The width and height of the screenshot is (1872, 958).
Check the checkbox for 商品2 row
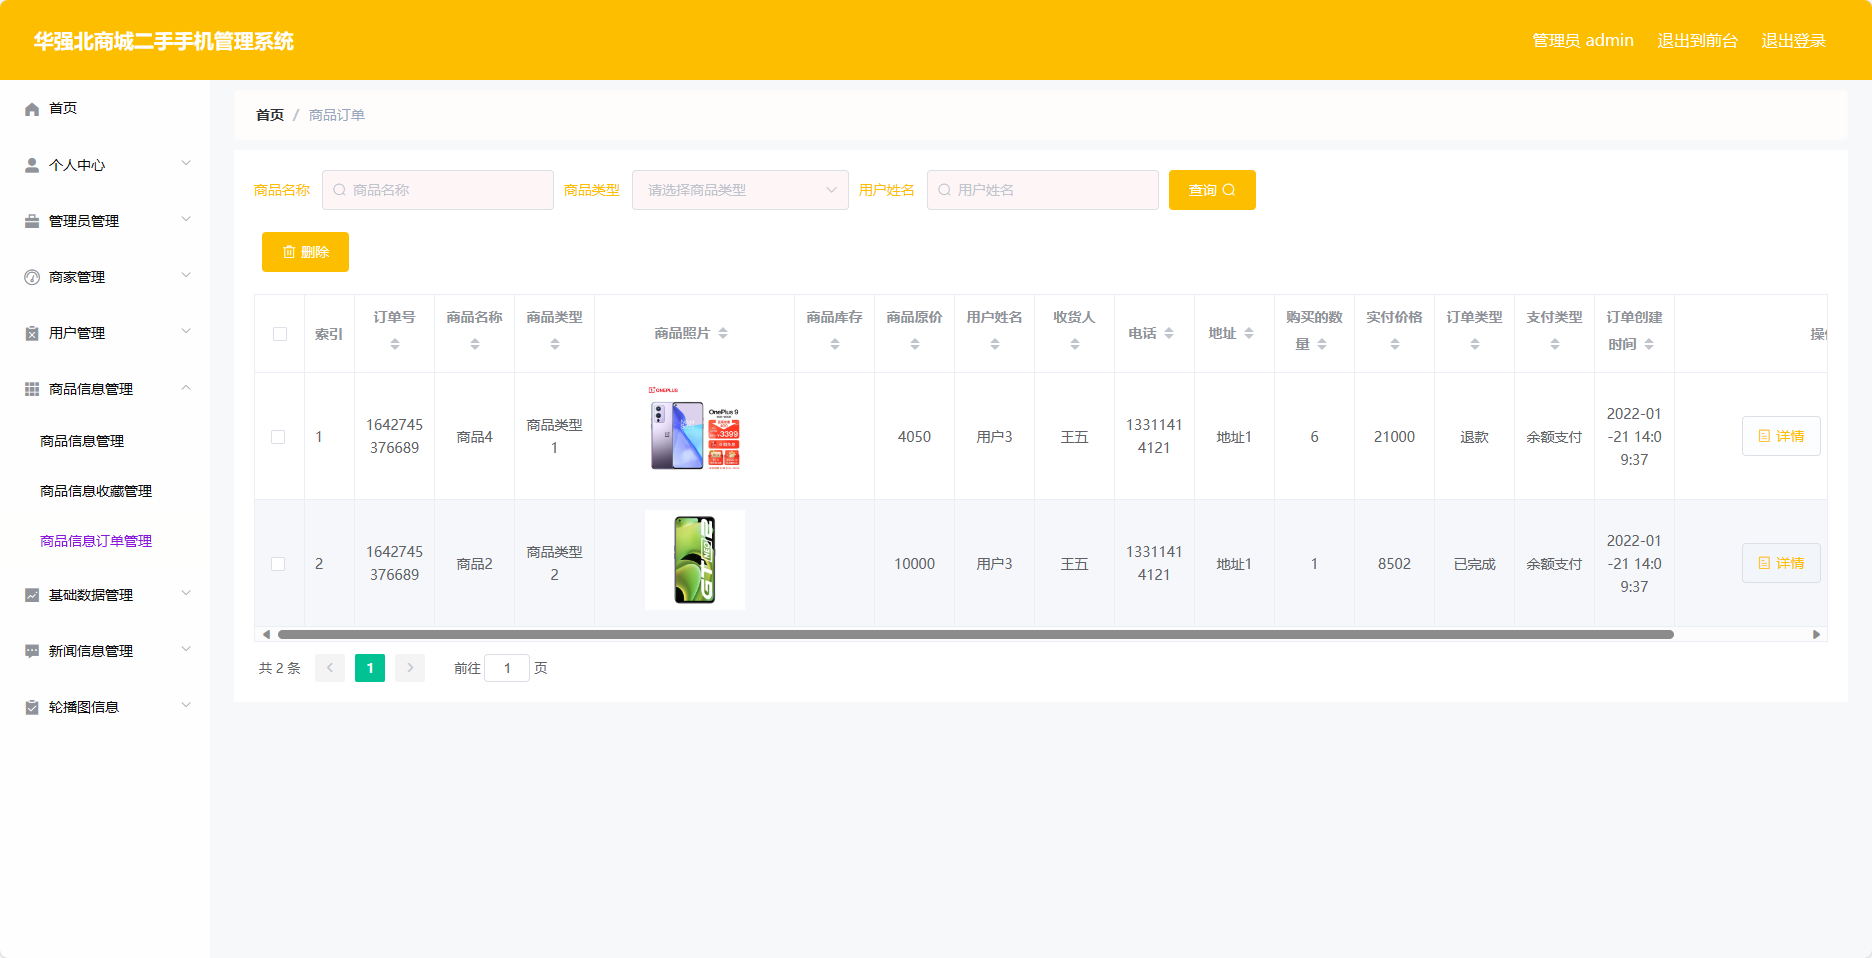click(x=278, y=564)
